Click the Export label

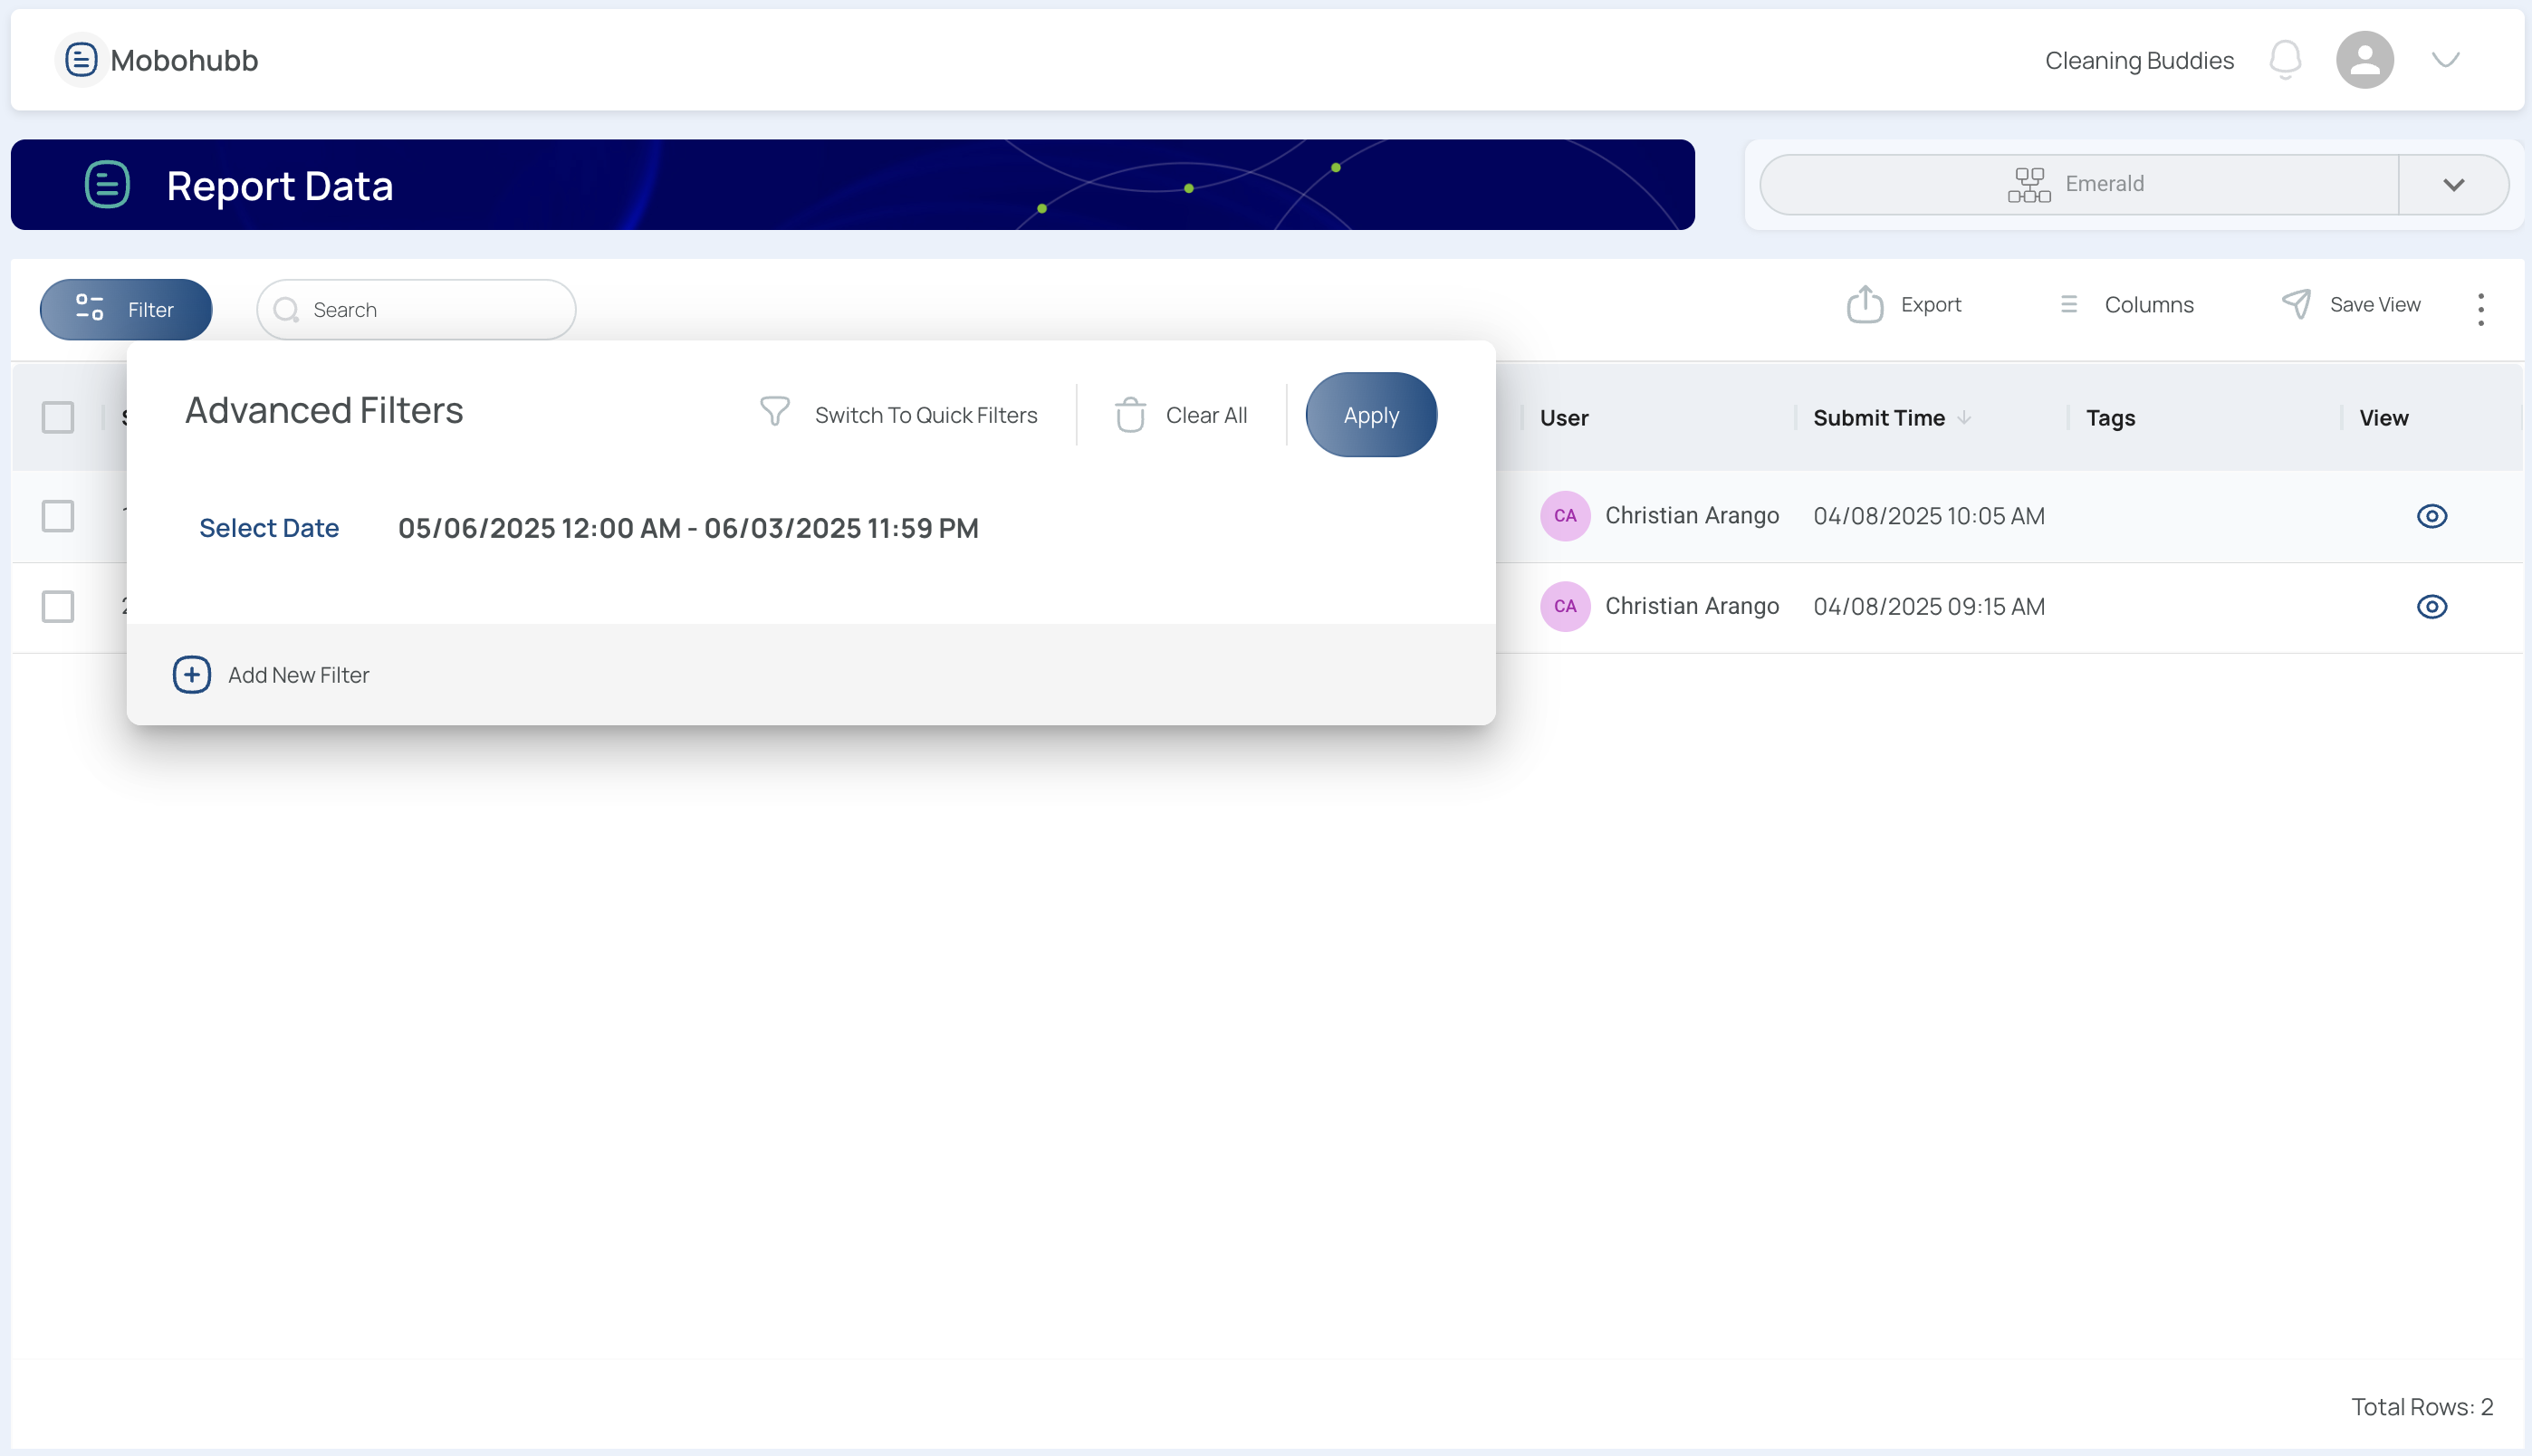click(1930, 305)
